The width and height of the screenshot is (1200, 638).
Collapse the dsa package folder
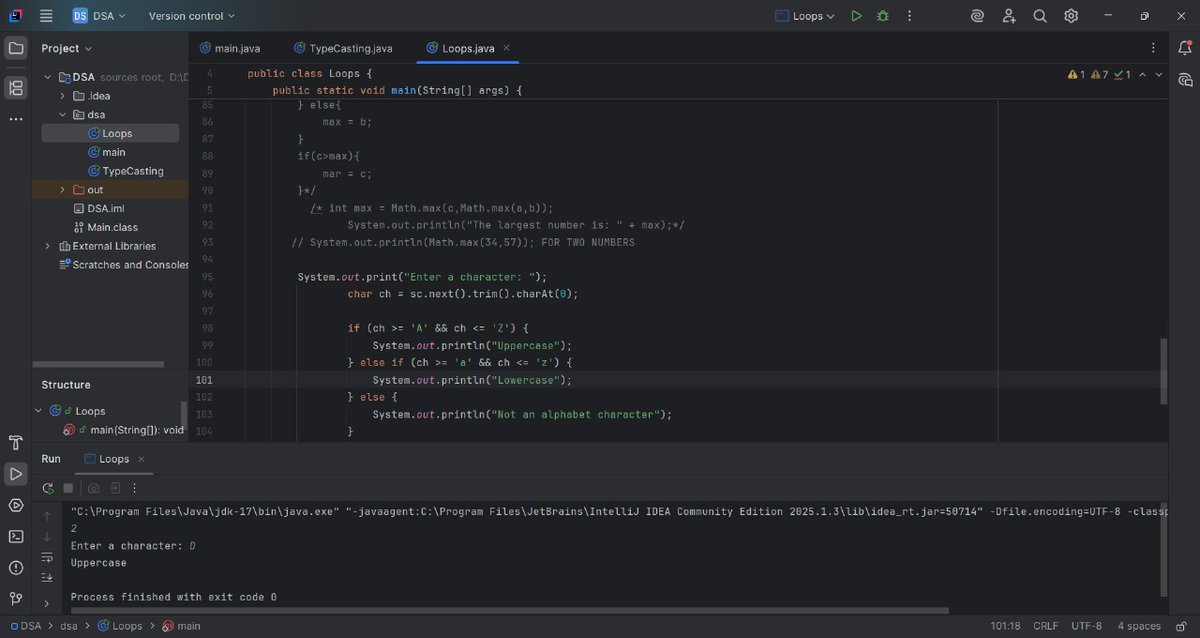(63, 115)
